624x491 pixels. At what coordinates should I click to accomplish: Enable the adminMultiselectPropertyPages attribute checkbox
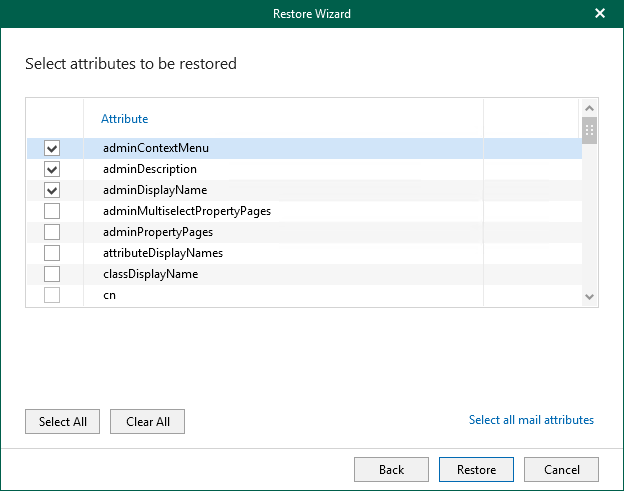tap(52, 211)
